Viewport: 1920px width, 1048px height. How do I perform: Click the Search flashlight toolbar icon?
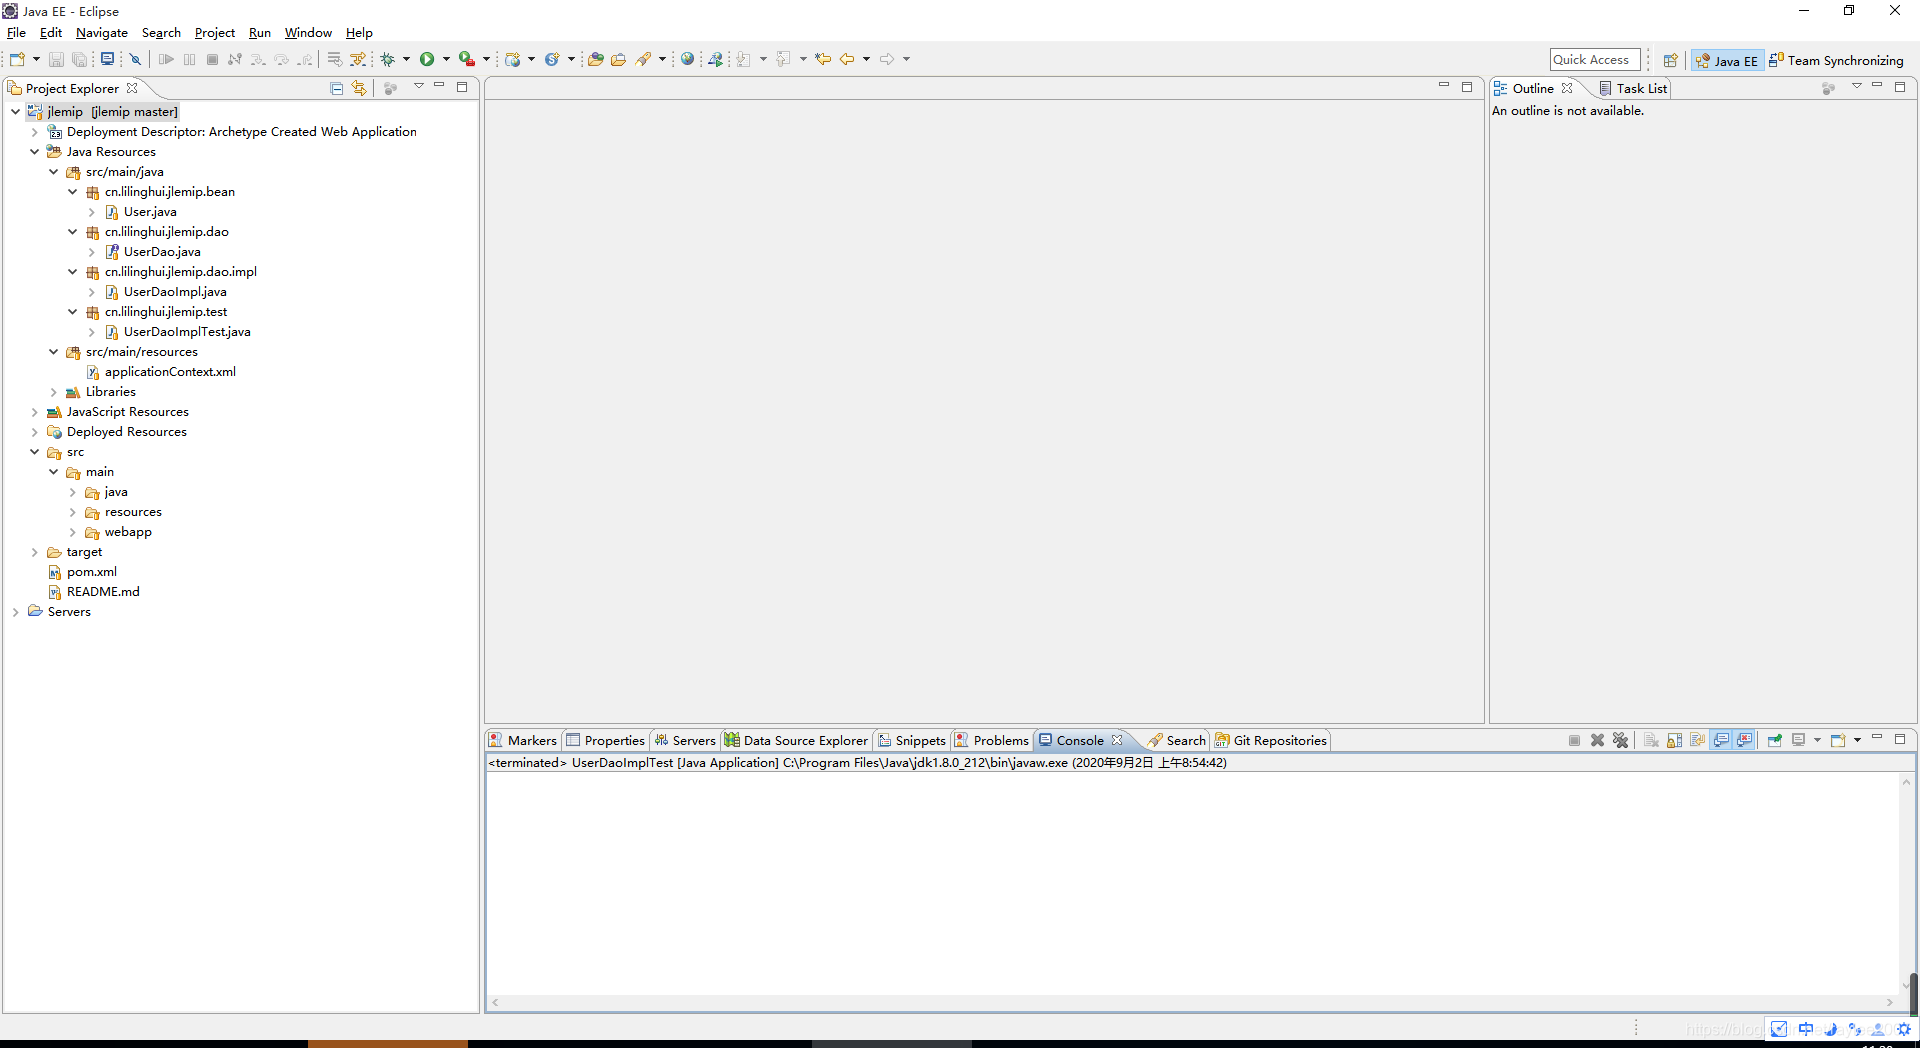[644, 59]
